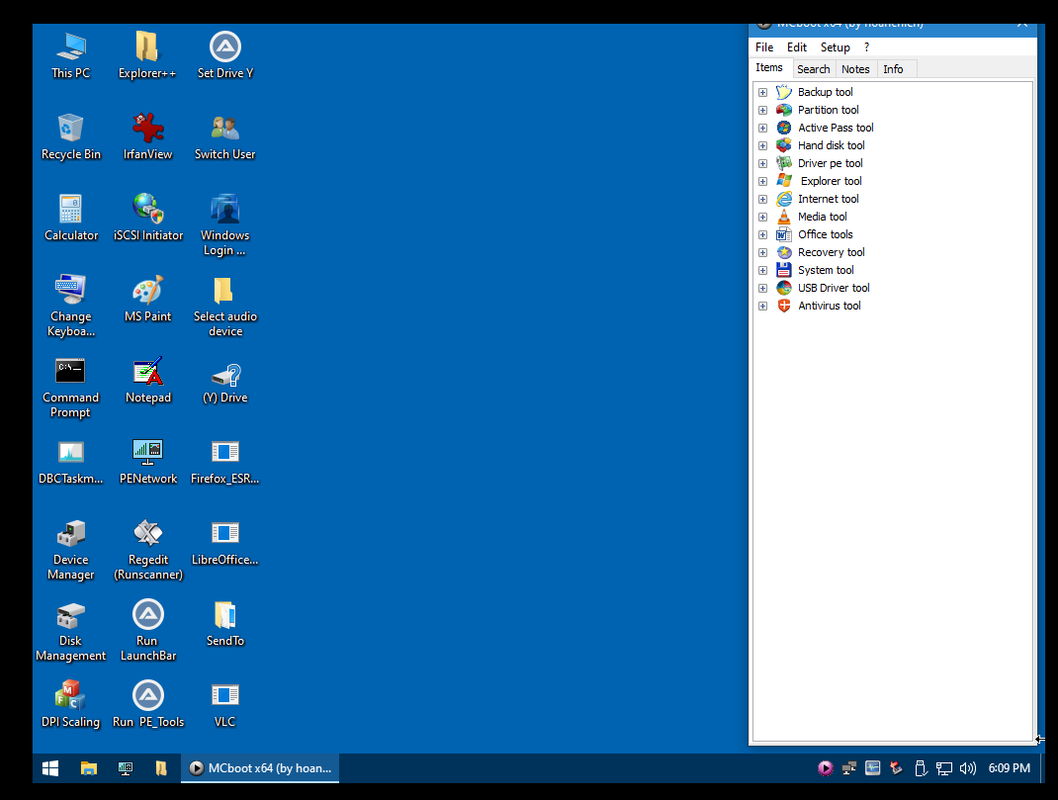Select the LibreOffice shortcut
Screen dimensions: 1058x800
click(x=225, y=542)
